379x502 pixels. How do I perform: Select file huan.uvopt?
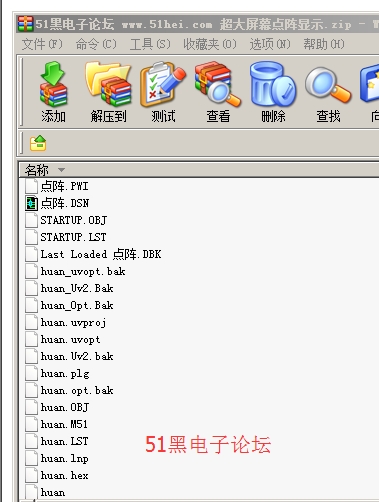click(x=70, y=340)
